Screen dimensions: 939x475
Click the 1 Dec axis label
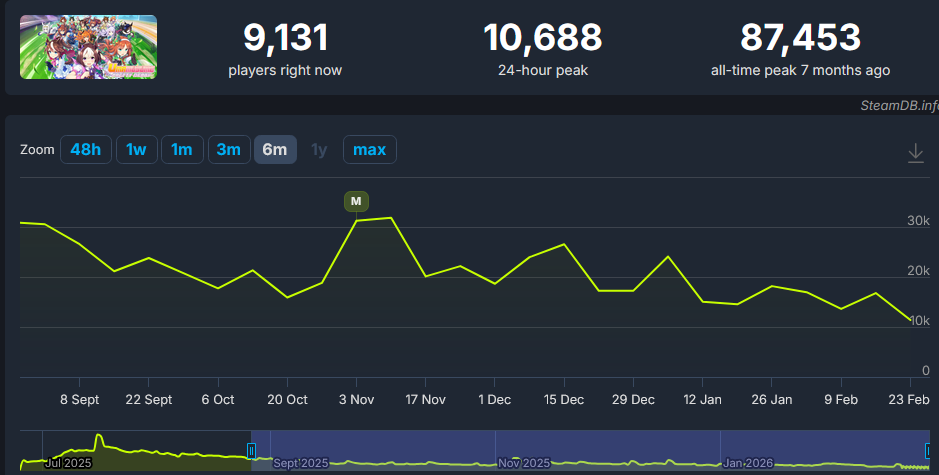(495, 400)
